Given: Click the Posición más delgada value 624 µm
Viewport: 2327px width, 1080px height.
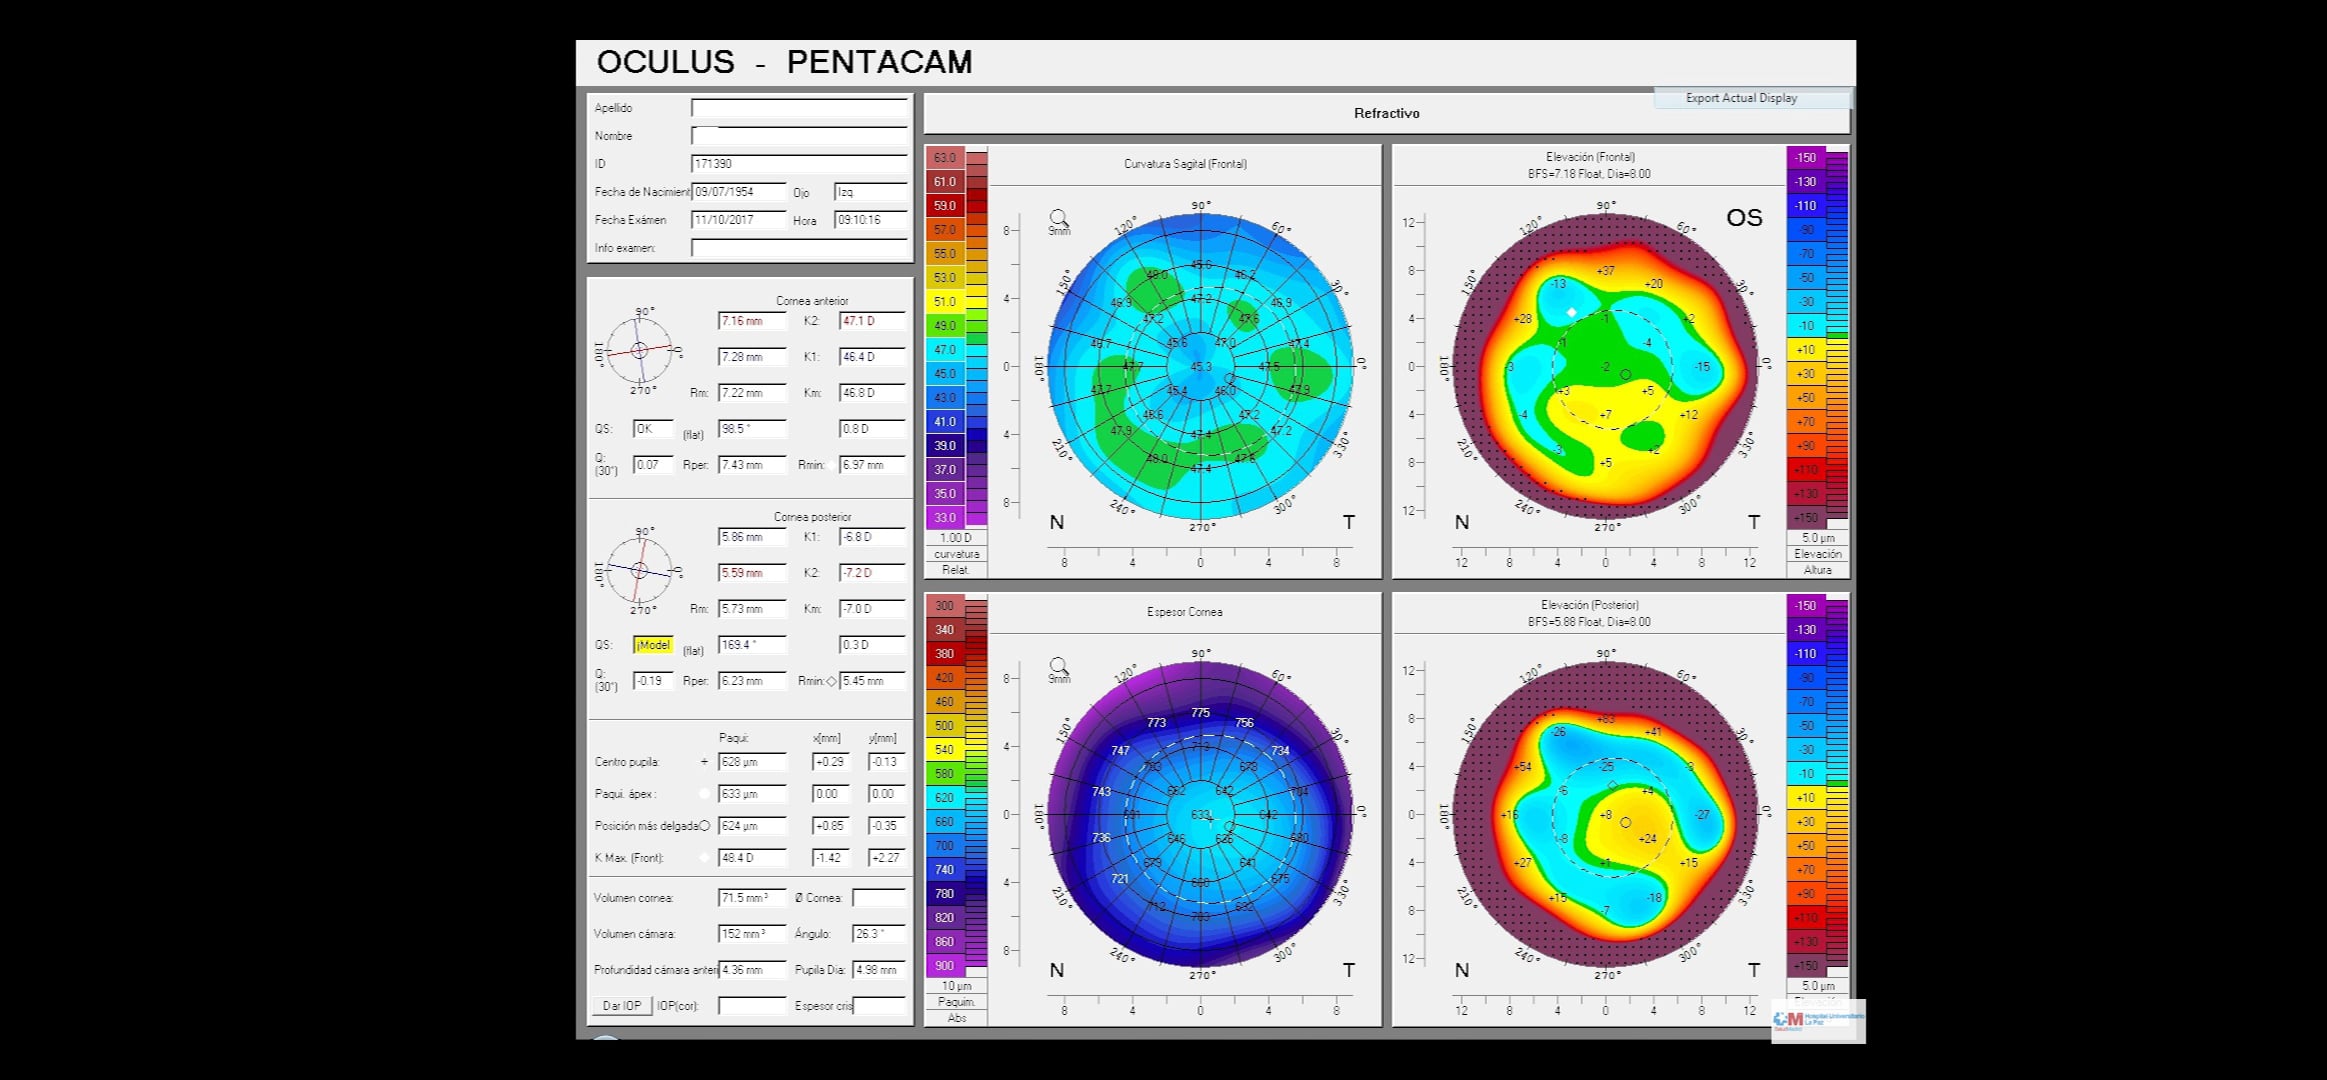Looking at the screenshot, I should coord(752,826).
